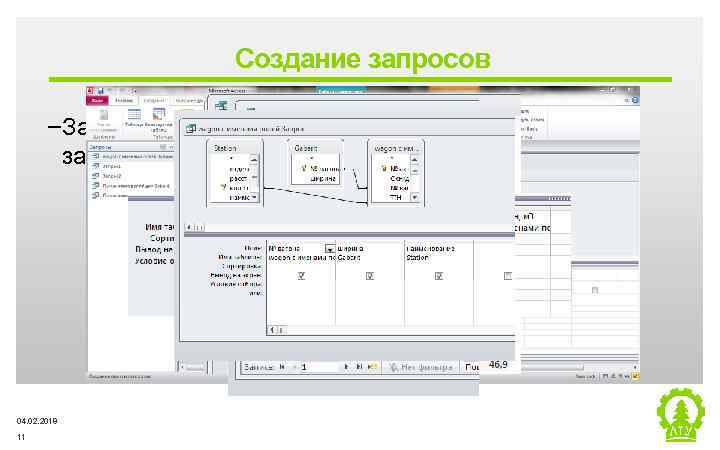This screenshot has height=450, width=720.
Task: Toggle the checkbox in background window grid
Action: 595,290
